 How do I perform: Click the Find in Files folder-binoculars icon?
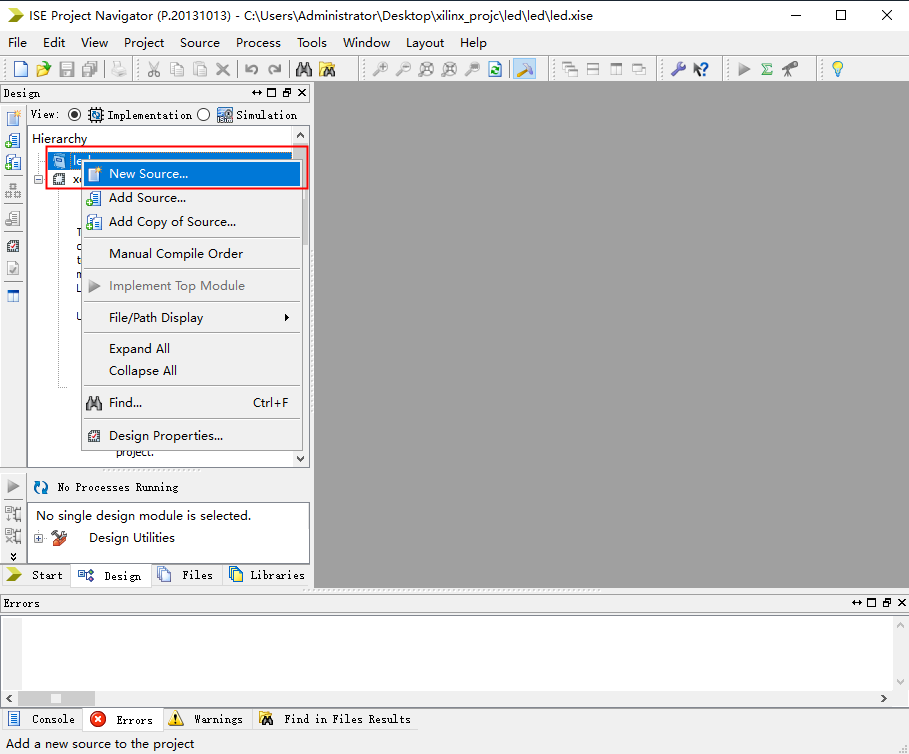[327, 69]
